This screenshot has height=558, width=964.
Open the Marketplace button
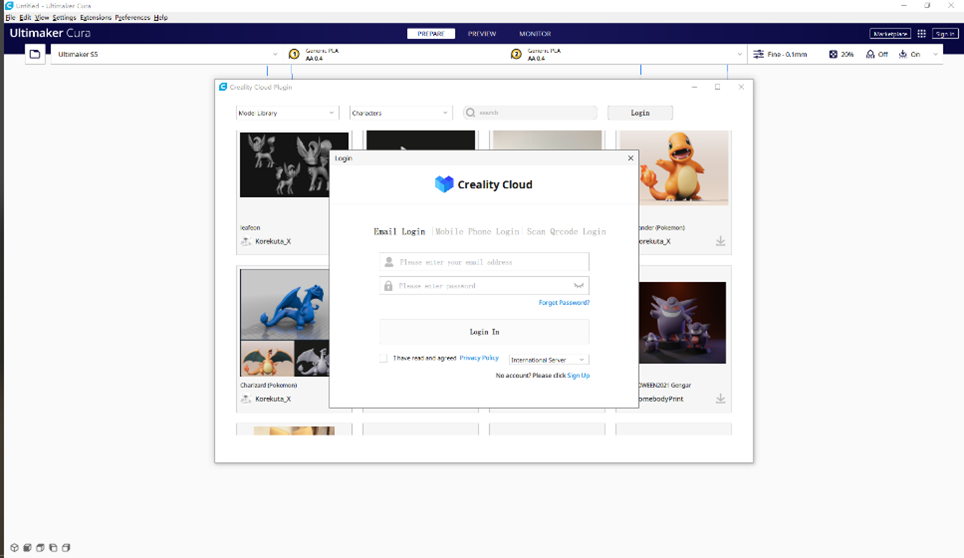[x=890, y=34]
